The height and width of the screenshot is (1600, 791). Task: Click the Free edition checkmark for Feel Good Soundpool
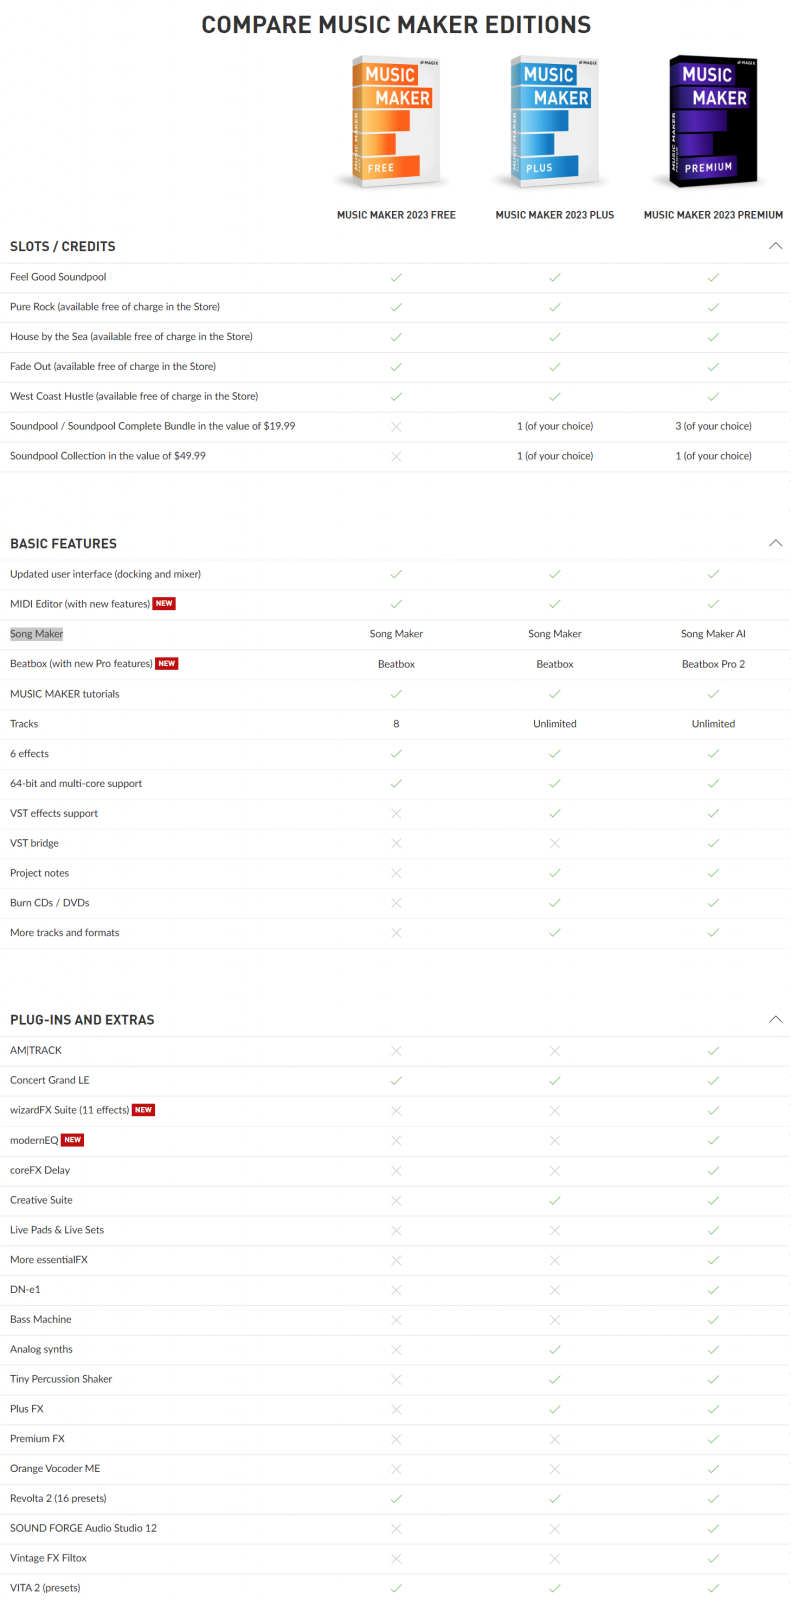(396, 277)
